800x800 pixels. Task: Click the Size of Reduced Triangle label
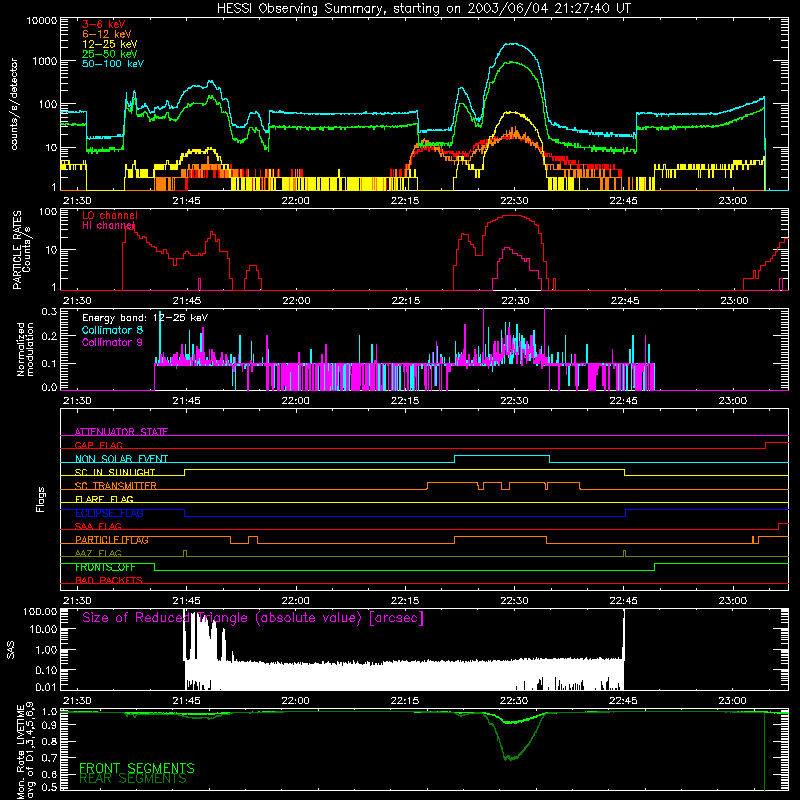[x=253, y=618]
